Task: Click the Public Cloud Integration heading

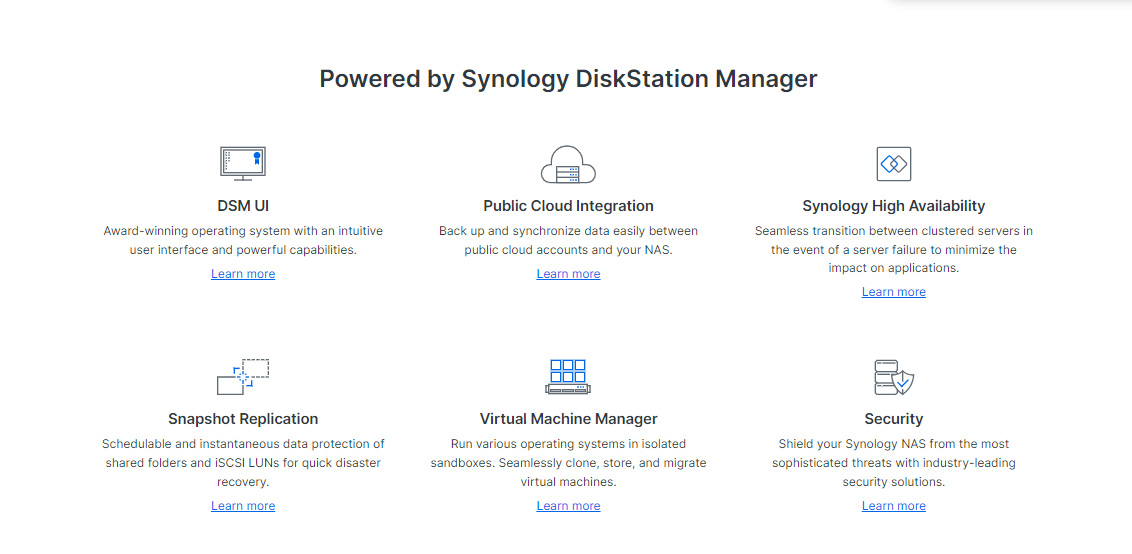Action: point(568,206)
